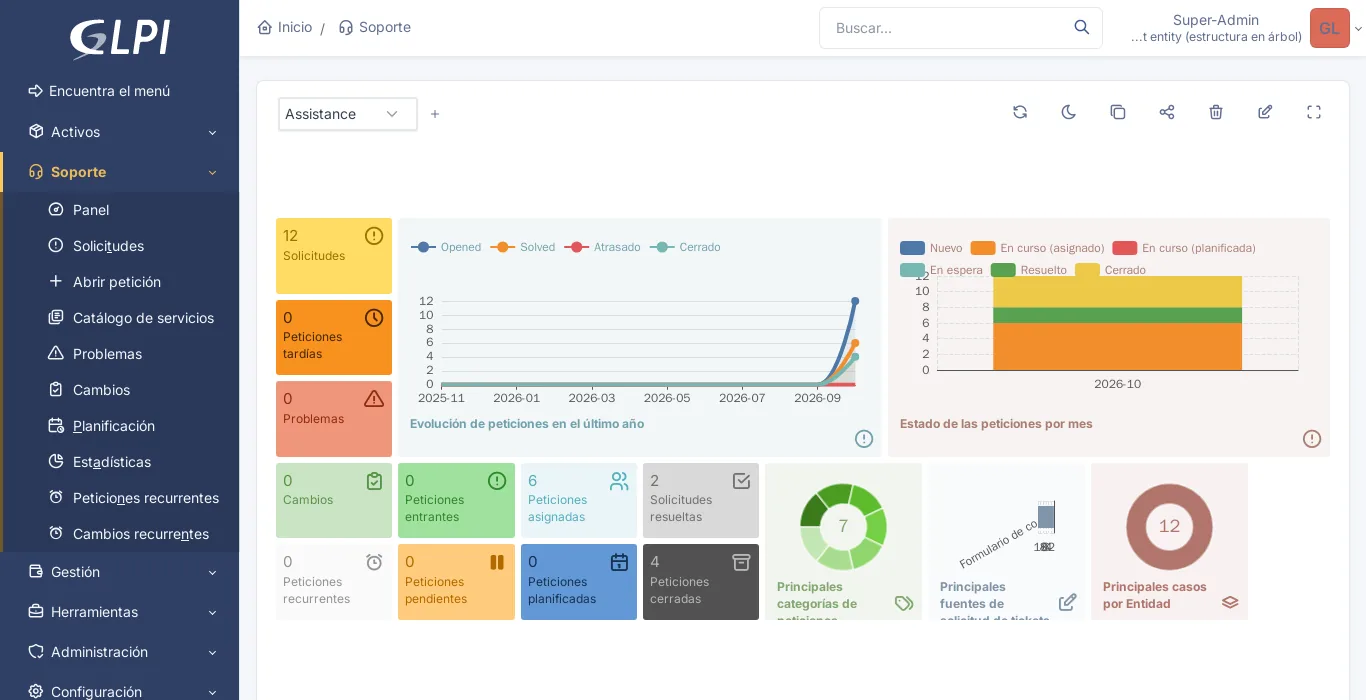Open Catálogo de servicios
The height and width of the screenshot is (700, 1366).
coord(121,318)
